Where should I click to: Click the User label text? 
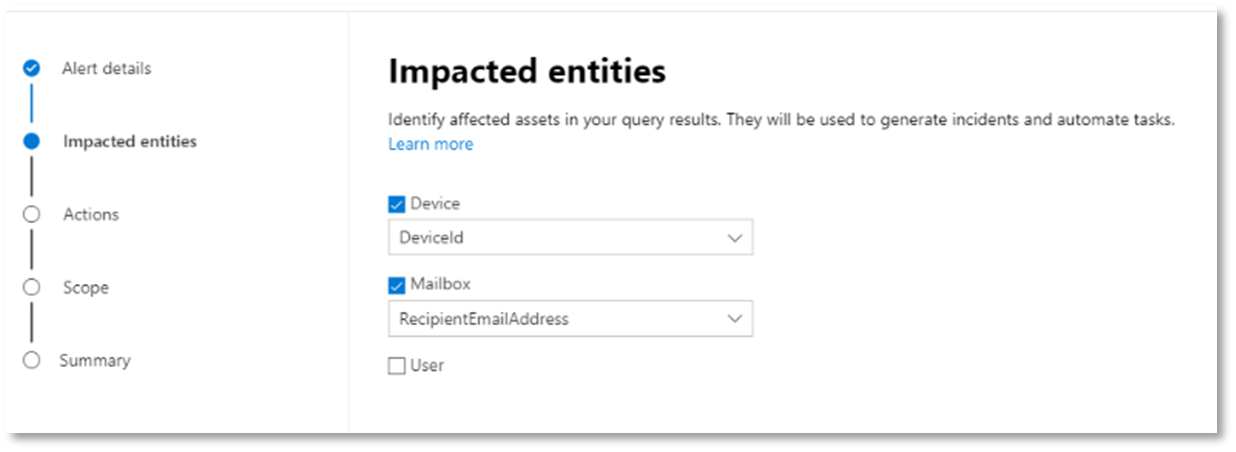427,365
